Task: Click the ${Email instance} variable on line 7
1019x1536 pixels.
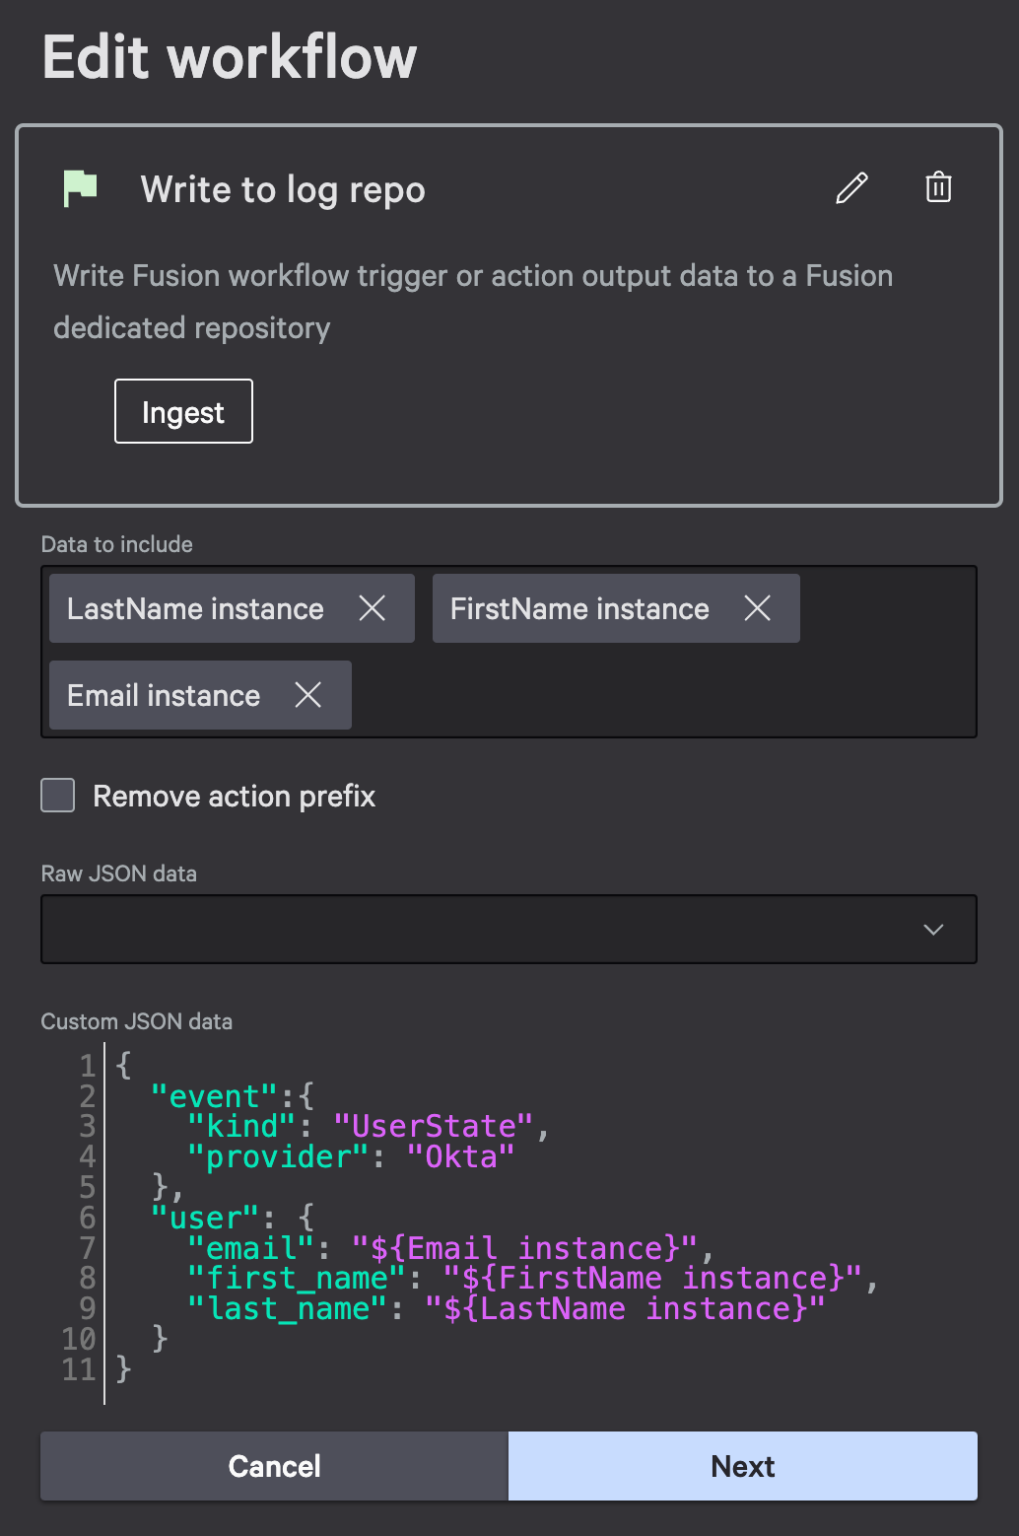Action: [530, 1248]
